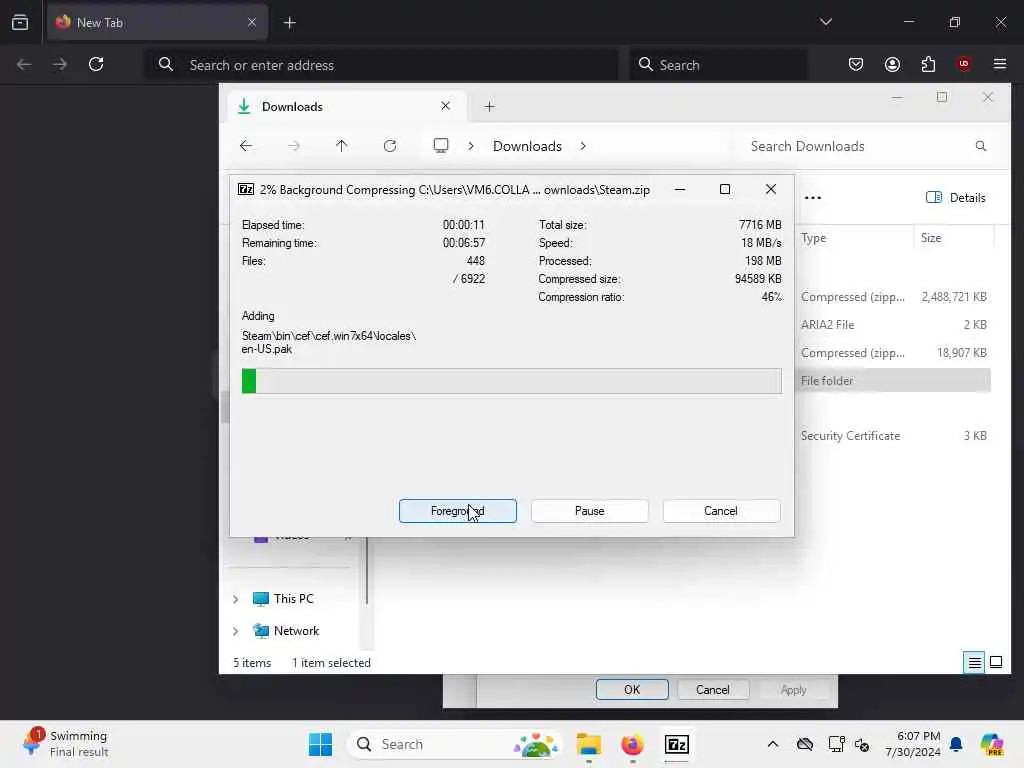
Task: Toggle the Details pane
Action: pos(955,197)
